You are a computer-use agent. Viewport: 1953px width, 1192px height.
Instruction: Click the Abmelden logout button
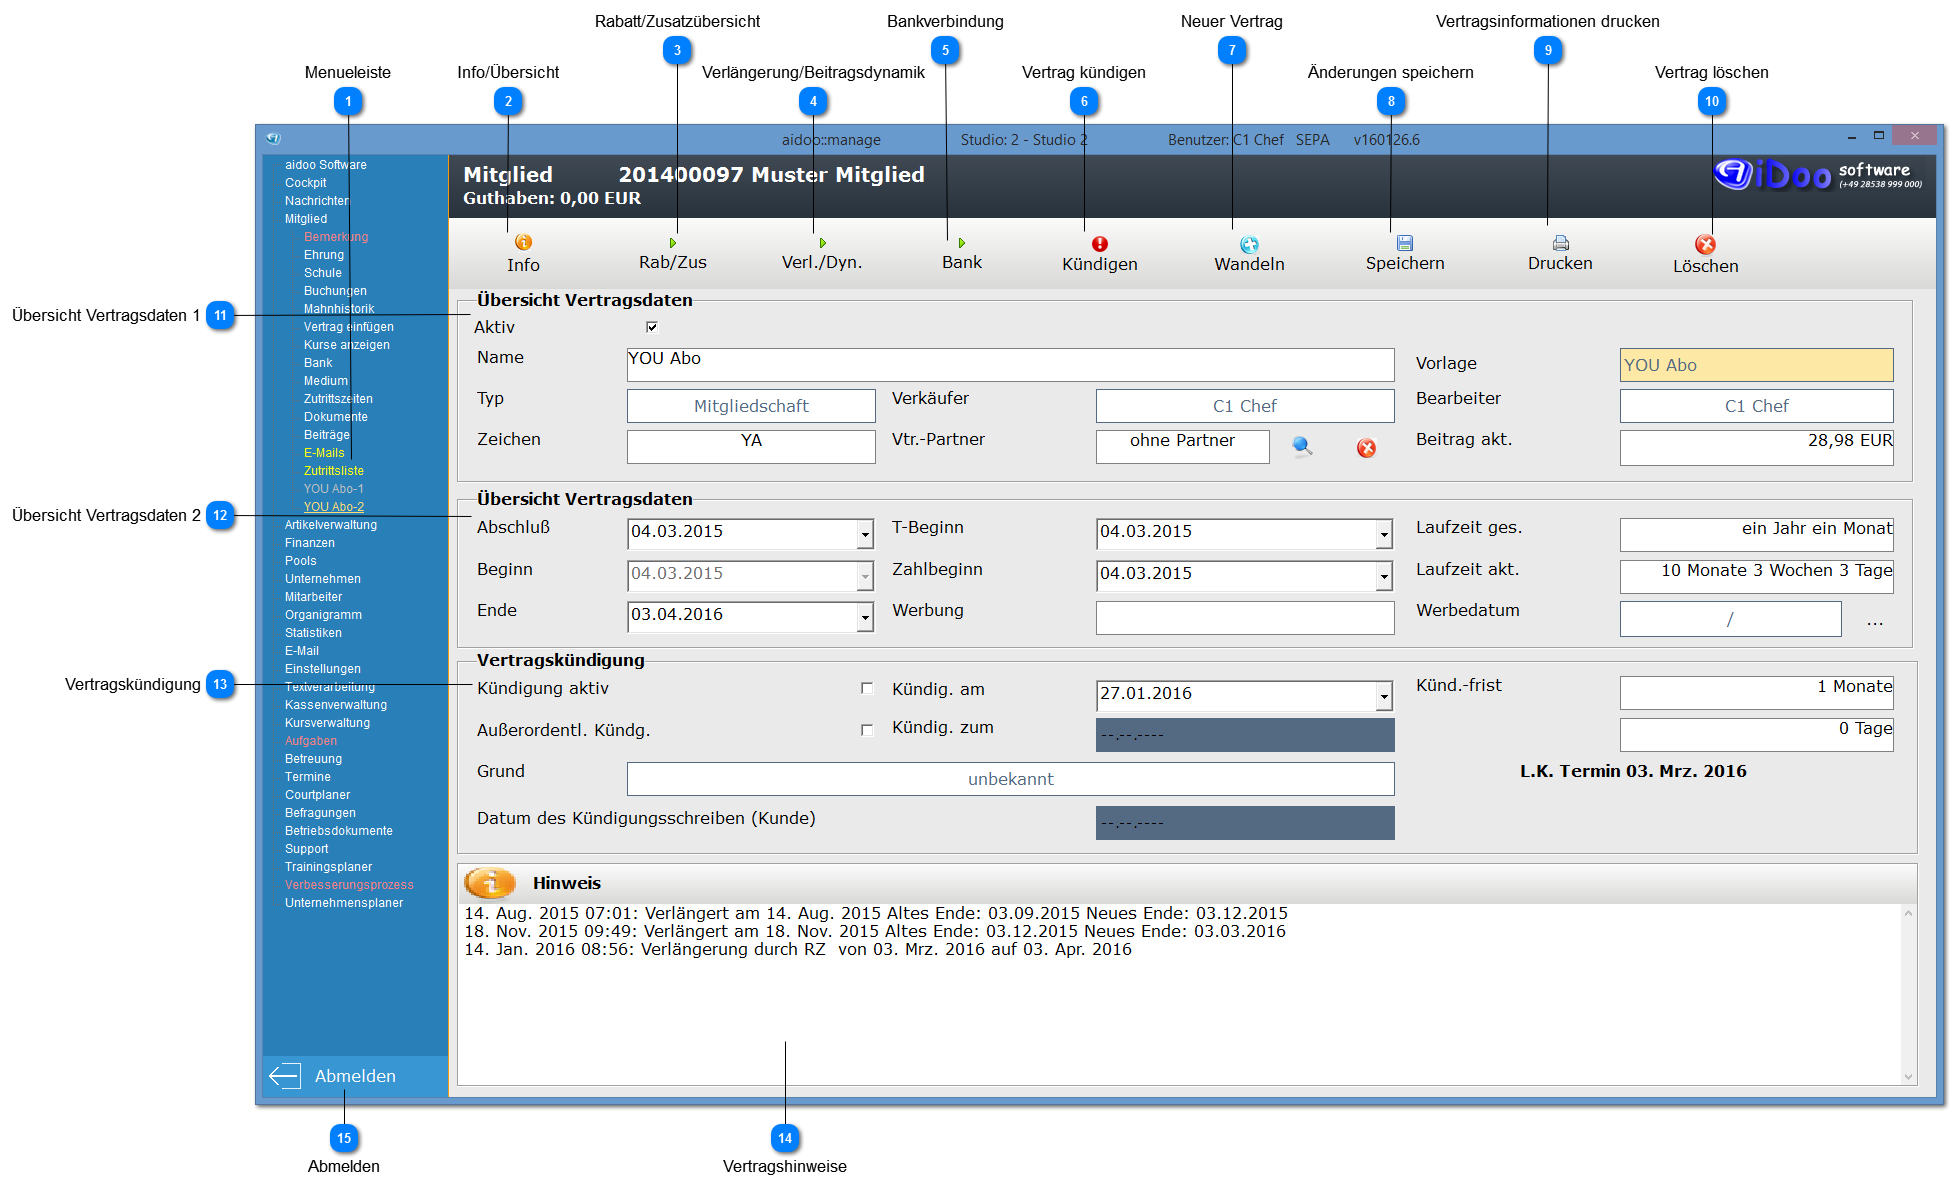(x=355, y=1076)
